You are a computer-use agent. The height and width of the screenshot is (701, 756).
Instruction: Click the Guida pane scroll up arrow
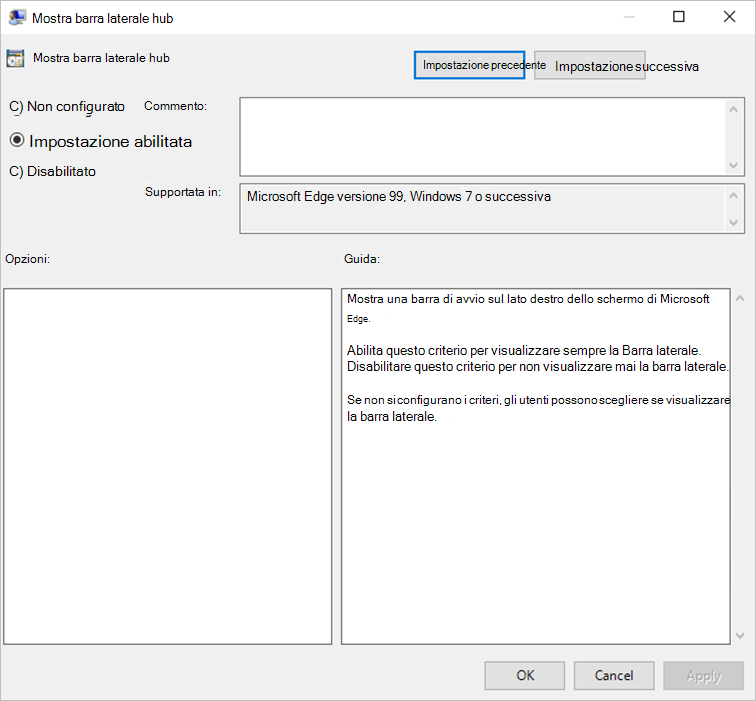[740, 298]
